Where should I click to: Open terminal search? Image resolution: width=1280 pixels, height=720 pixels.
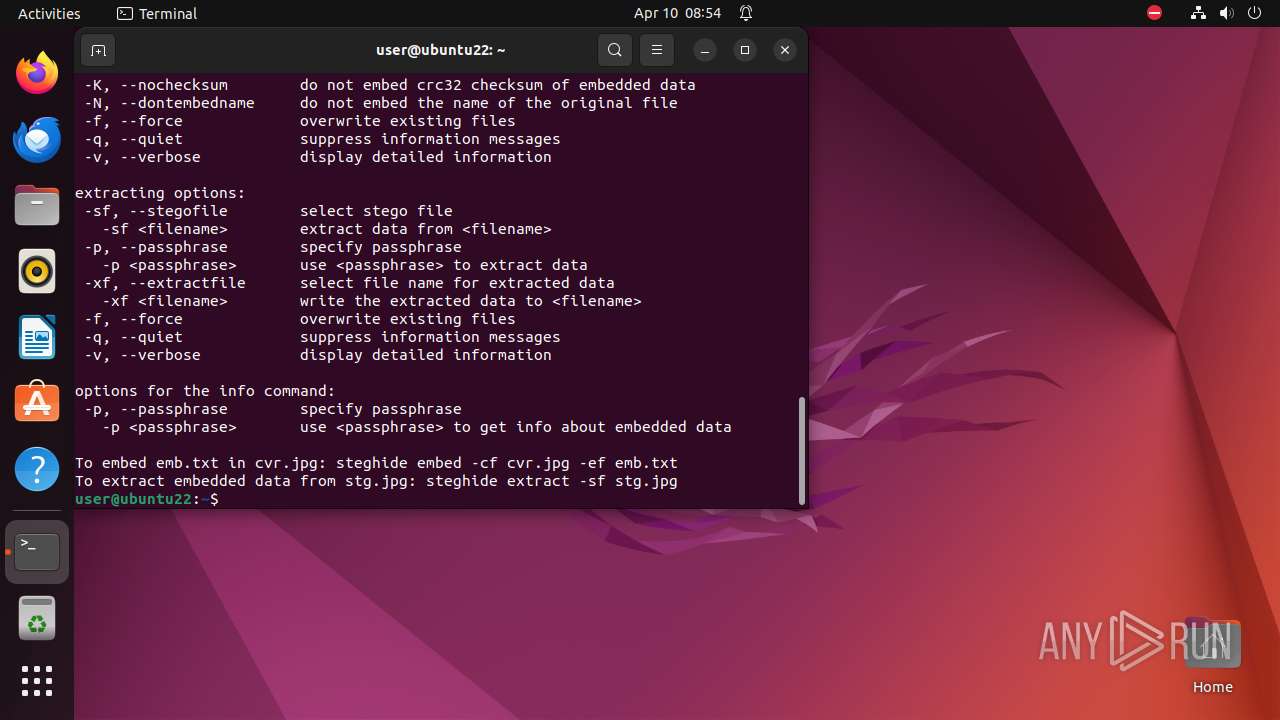[x=615, y=50]
